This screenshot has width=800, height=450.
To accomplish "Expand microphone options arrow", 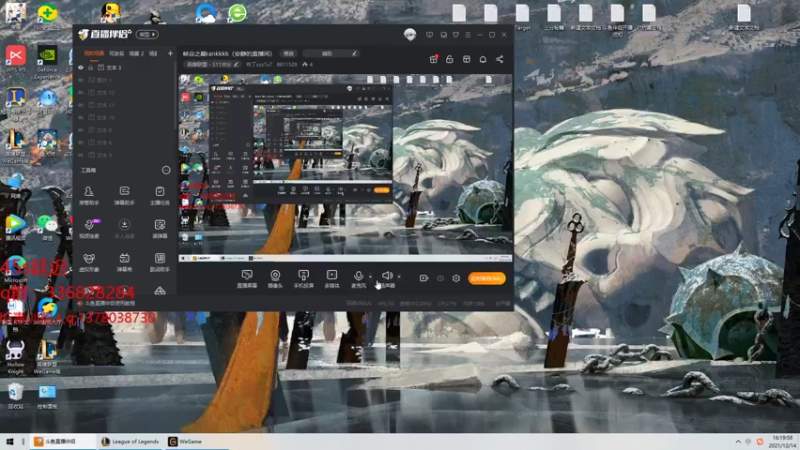I will point(370,277).
